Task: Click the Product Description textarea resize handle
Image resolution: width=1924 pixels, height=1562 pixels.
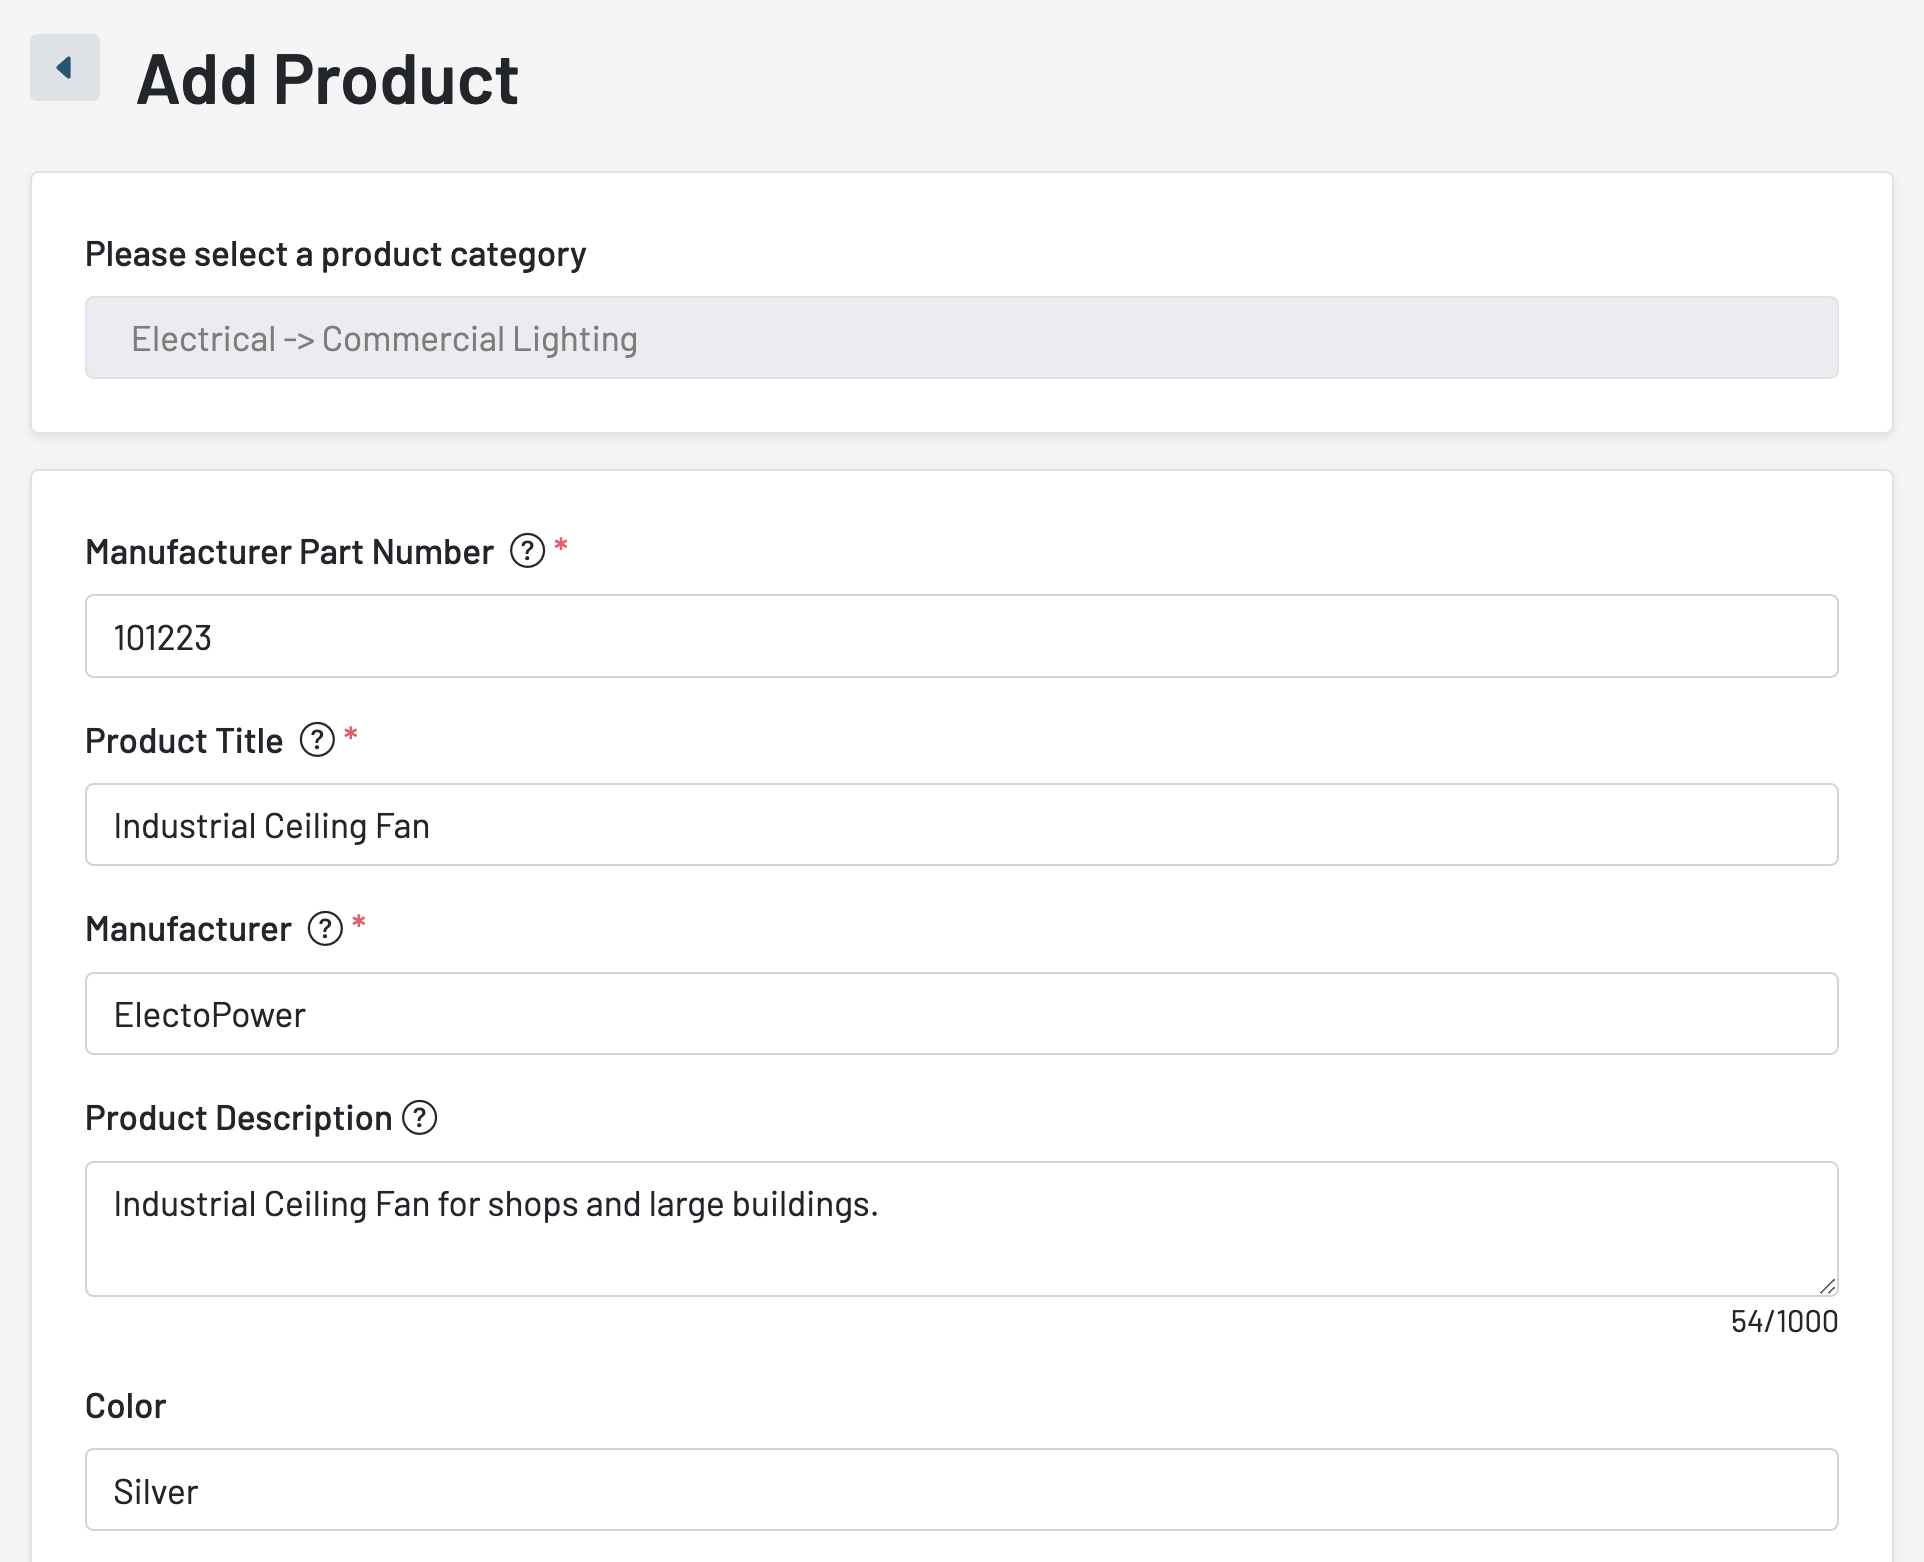Action: click(1827, 1286)
